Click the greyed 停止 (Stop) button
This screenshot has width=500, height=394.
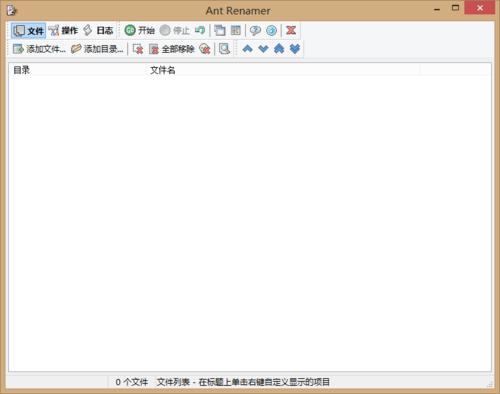pos(174,31)
